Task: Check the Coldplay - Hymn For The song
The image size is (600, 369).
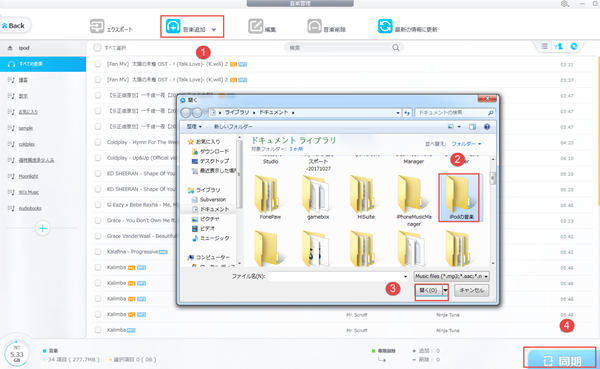Action: 98,142
